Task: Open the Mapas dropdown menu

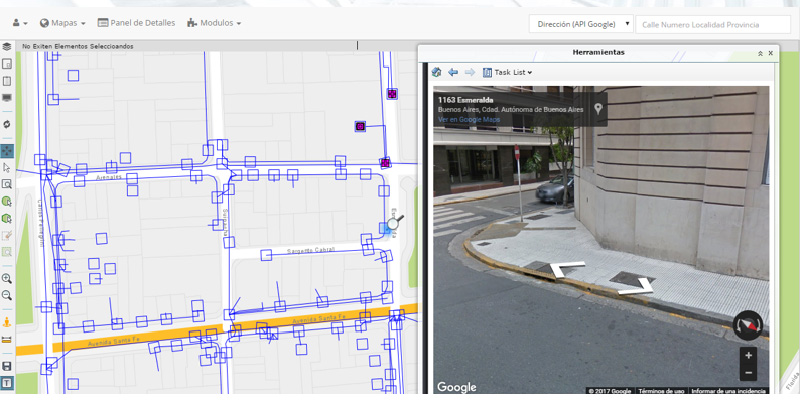Action: [62, 23]
